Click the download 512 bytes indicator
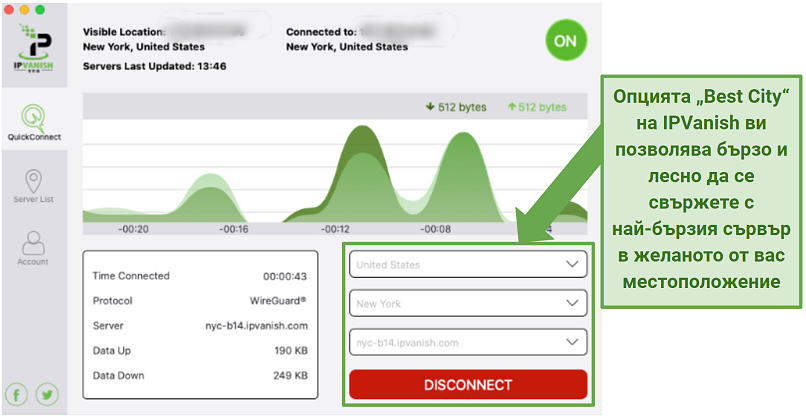Image resolution: width=806 pixels, height=416 pixels. (x=456, y=107)
